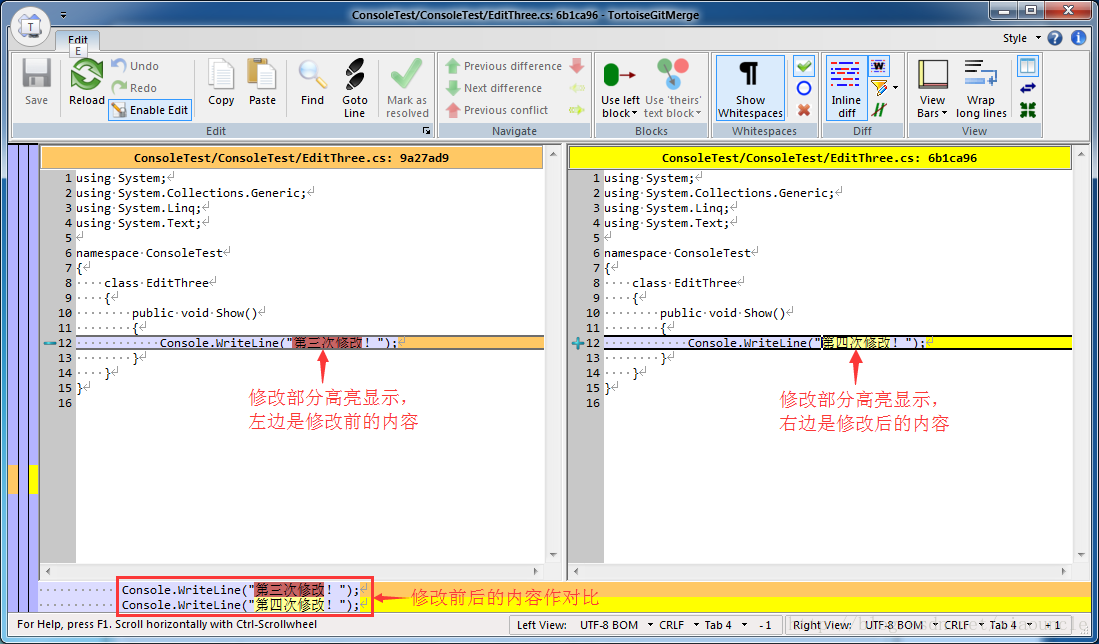Viewport: 1099px width, 644px height.
Task: Click left pane vertical scrollbar up arrow
Action: coord(554,153)
